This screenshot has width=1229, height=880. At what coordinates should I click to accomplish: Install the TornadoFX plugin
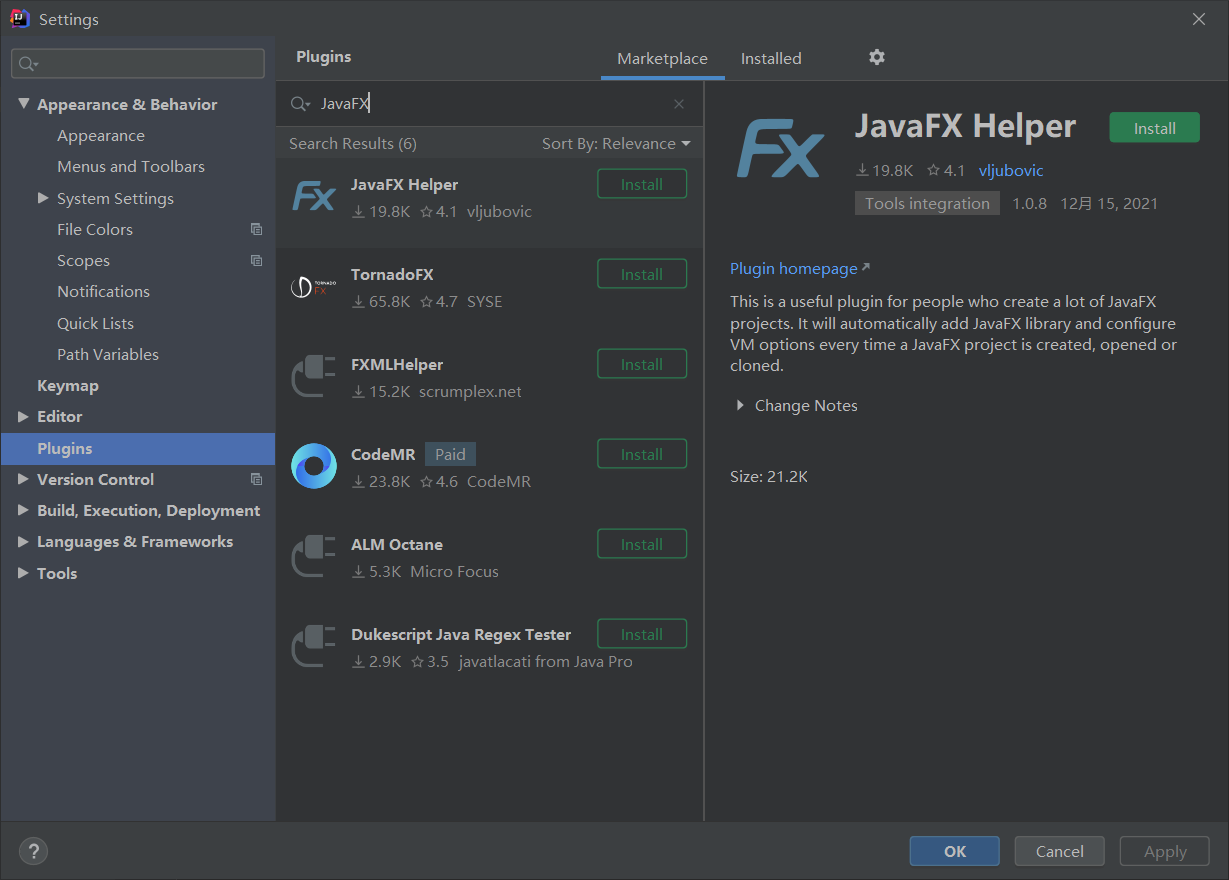pyautogui.click(x=642, y=274)
